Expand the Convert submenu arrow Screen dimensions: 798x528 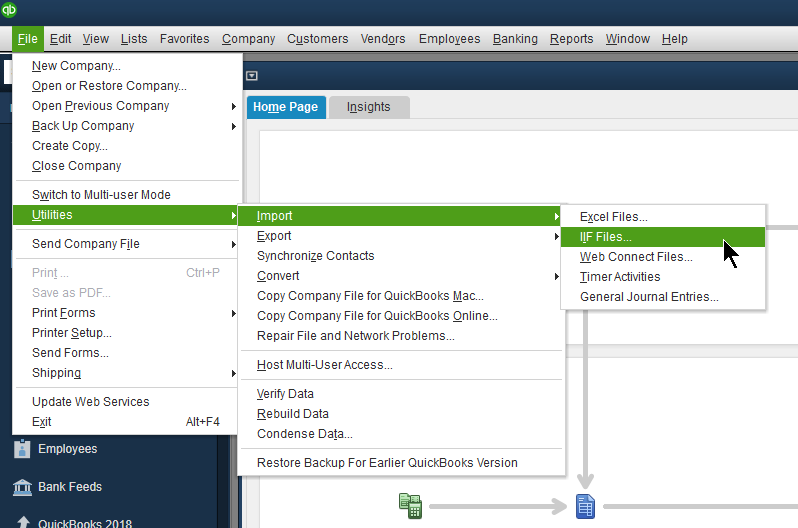pos(557,276)
